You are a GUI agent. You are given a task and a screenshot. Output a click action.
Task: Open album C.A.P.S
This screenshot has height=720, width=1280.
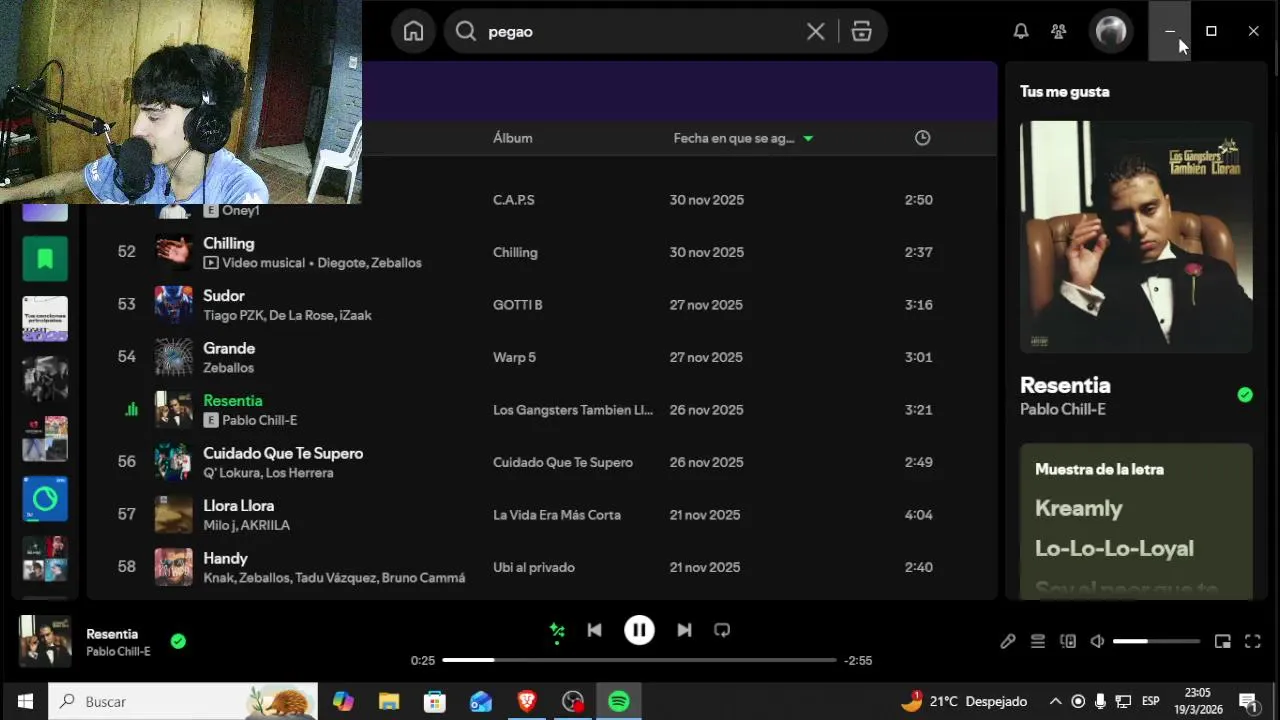pyautogui.click(x=514, y=200)
